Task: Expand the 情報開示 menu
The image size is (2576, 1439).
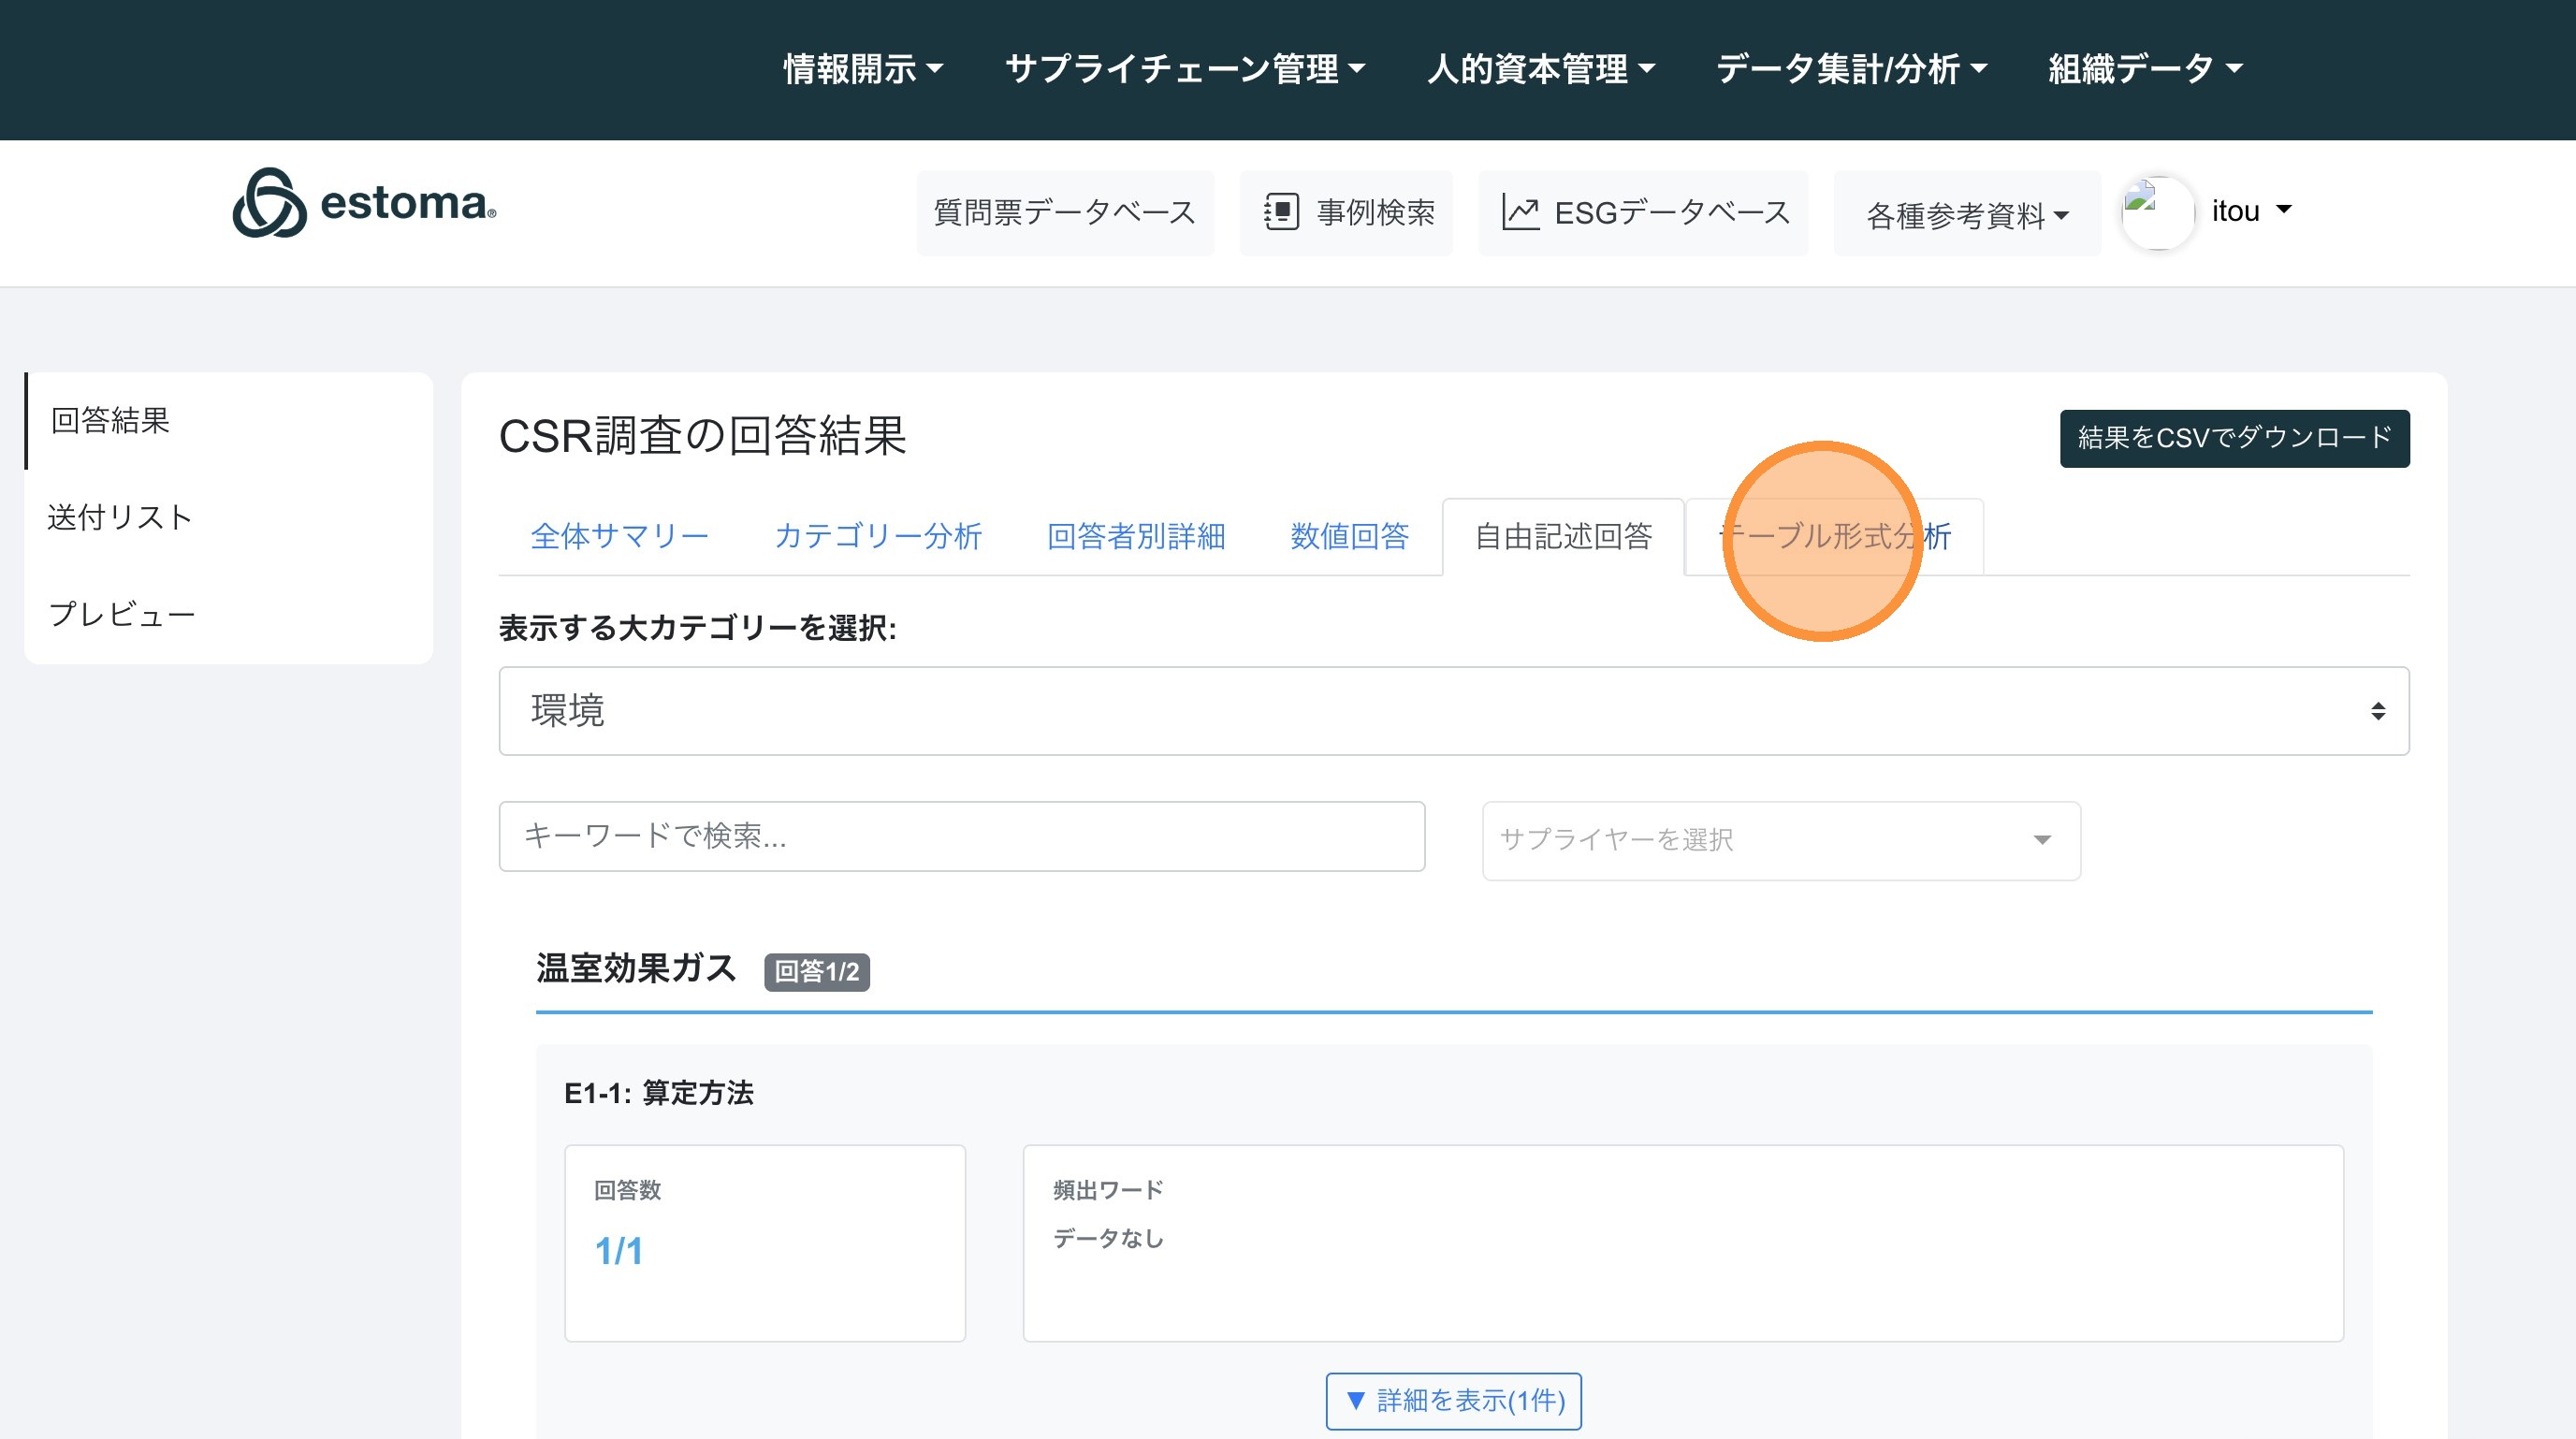Action: click(x=862, y=69)
